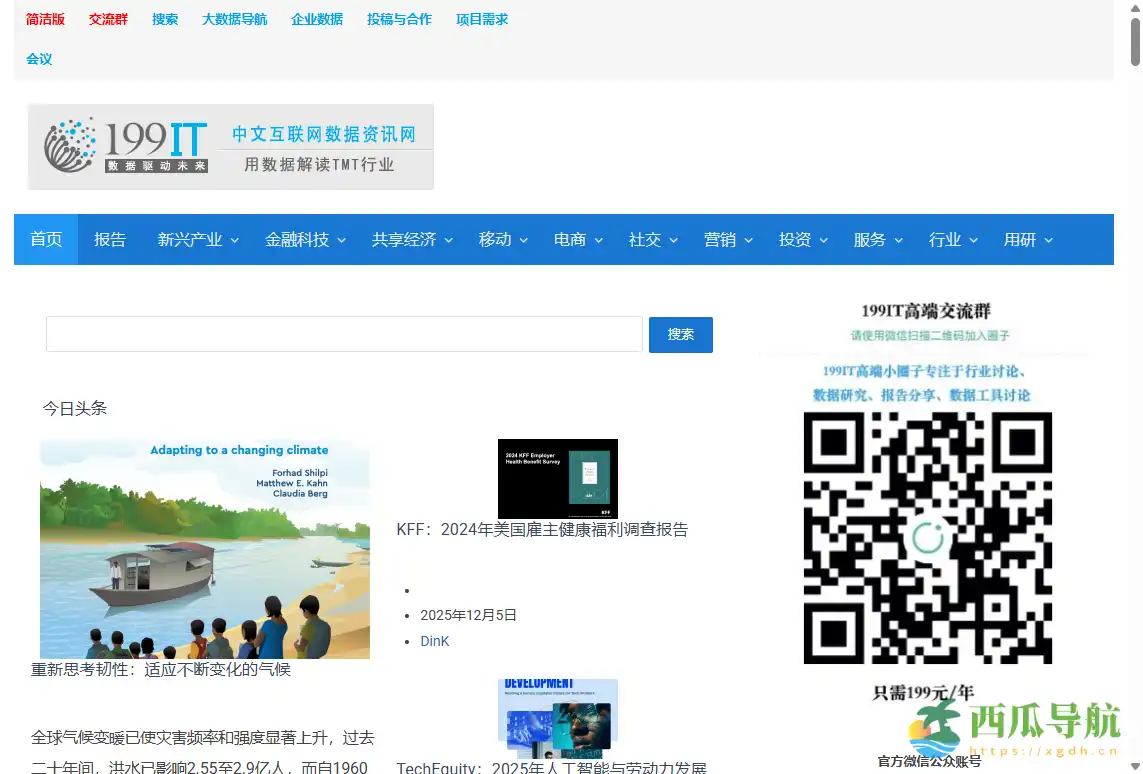Open the 企业数据 link
Screen dimensions: 1143x774
pyautogui.click(x=316, y=18)
